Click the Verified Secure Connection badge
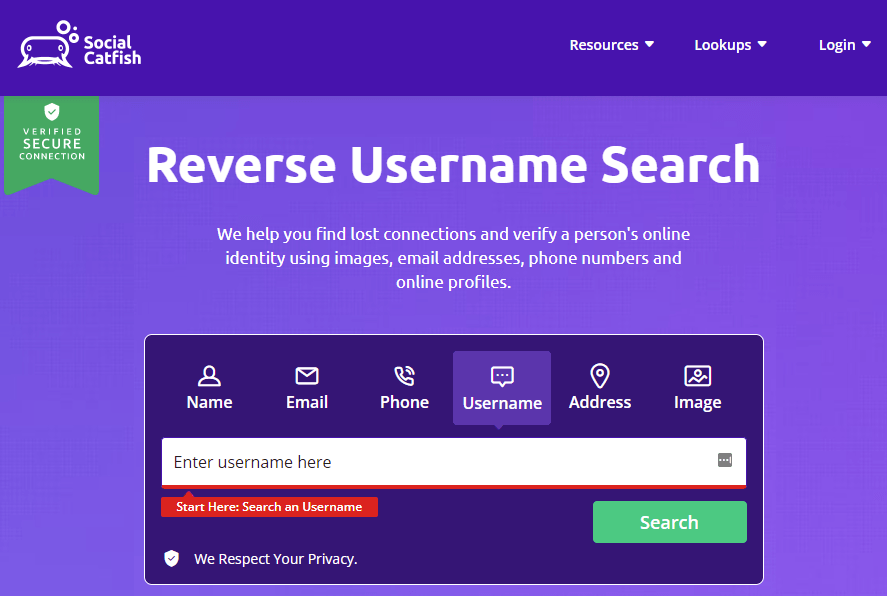The image size is (887, 596). point(51,145)
